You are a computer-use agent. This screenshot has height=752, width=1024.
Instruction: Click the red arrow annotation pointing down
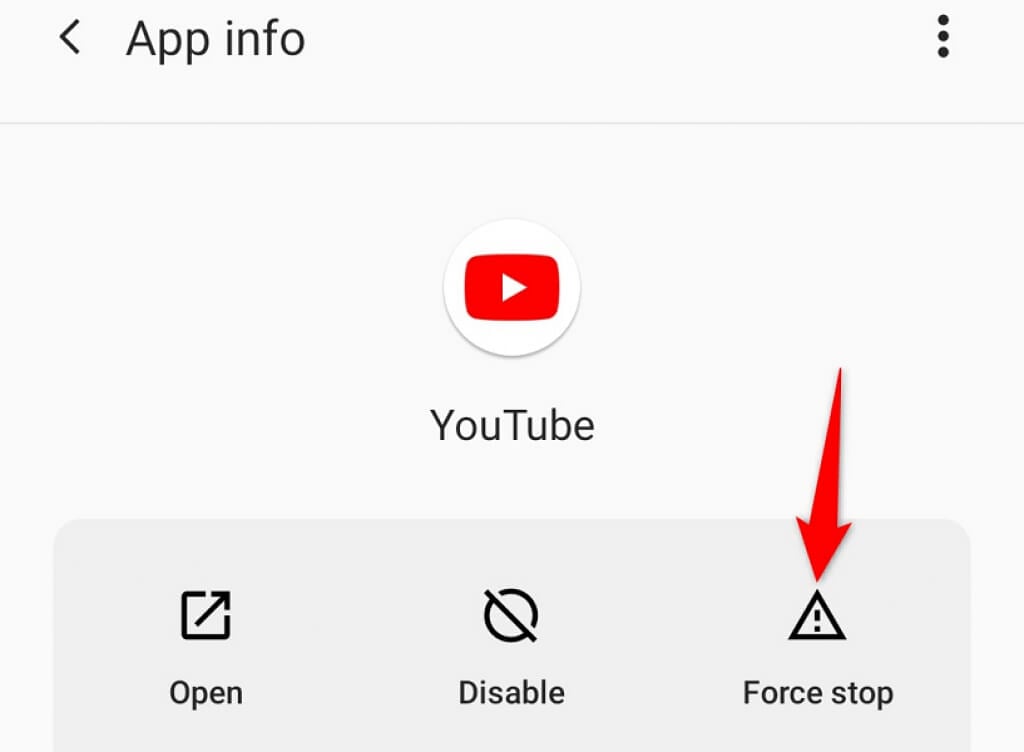[825, 475]
